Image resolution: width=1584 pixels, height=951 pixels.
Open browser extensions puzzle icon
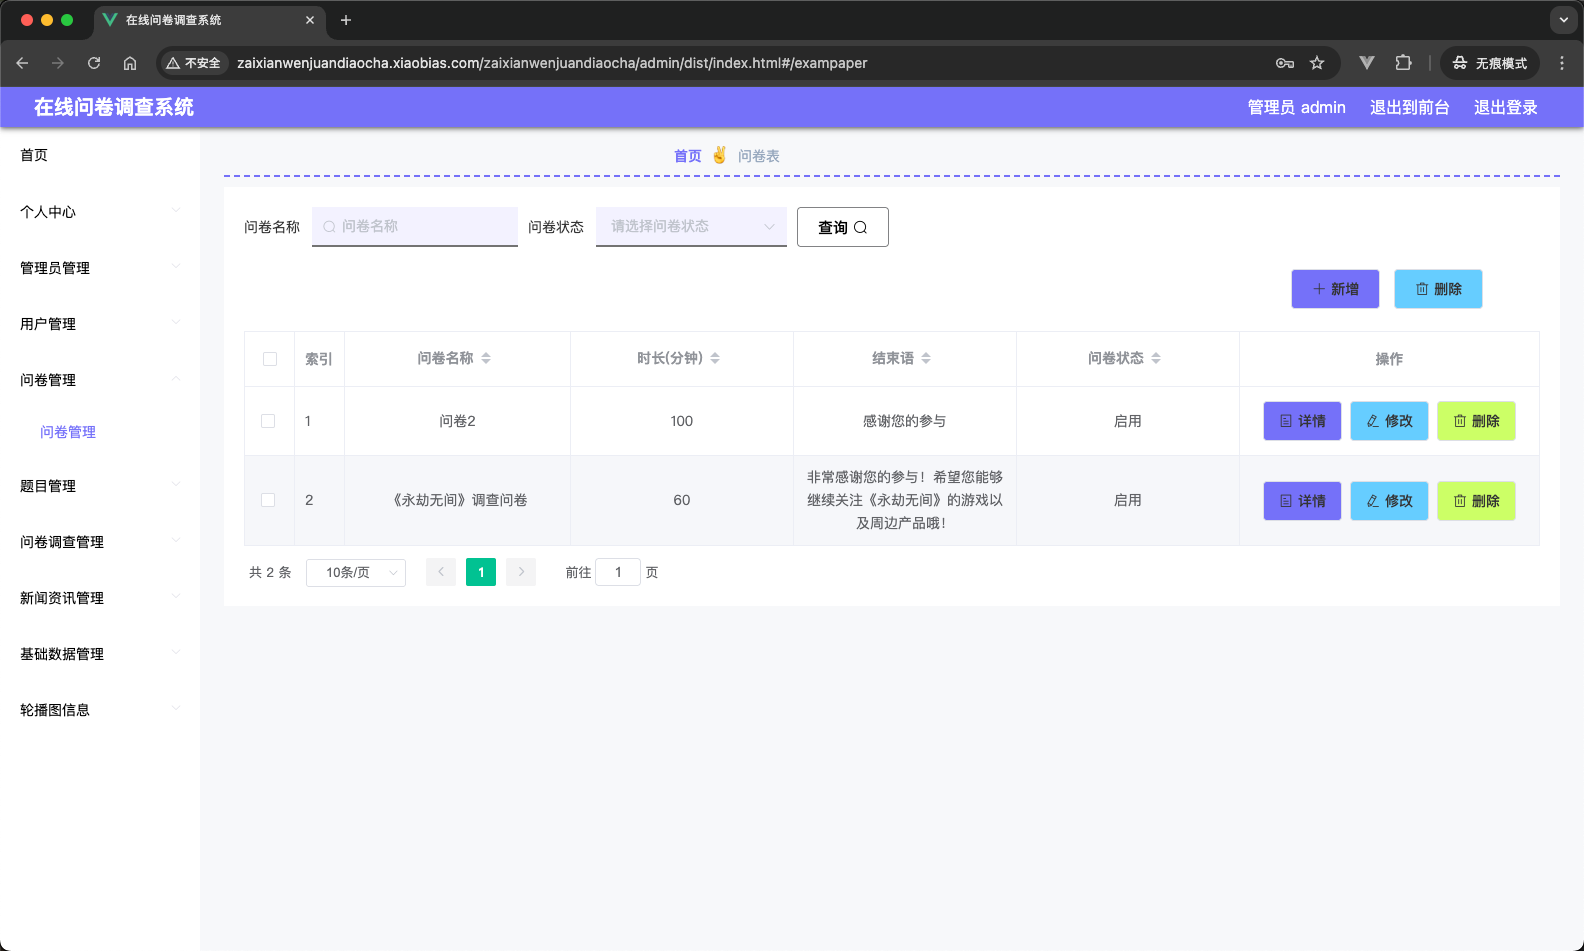coord(1403,63)
